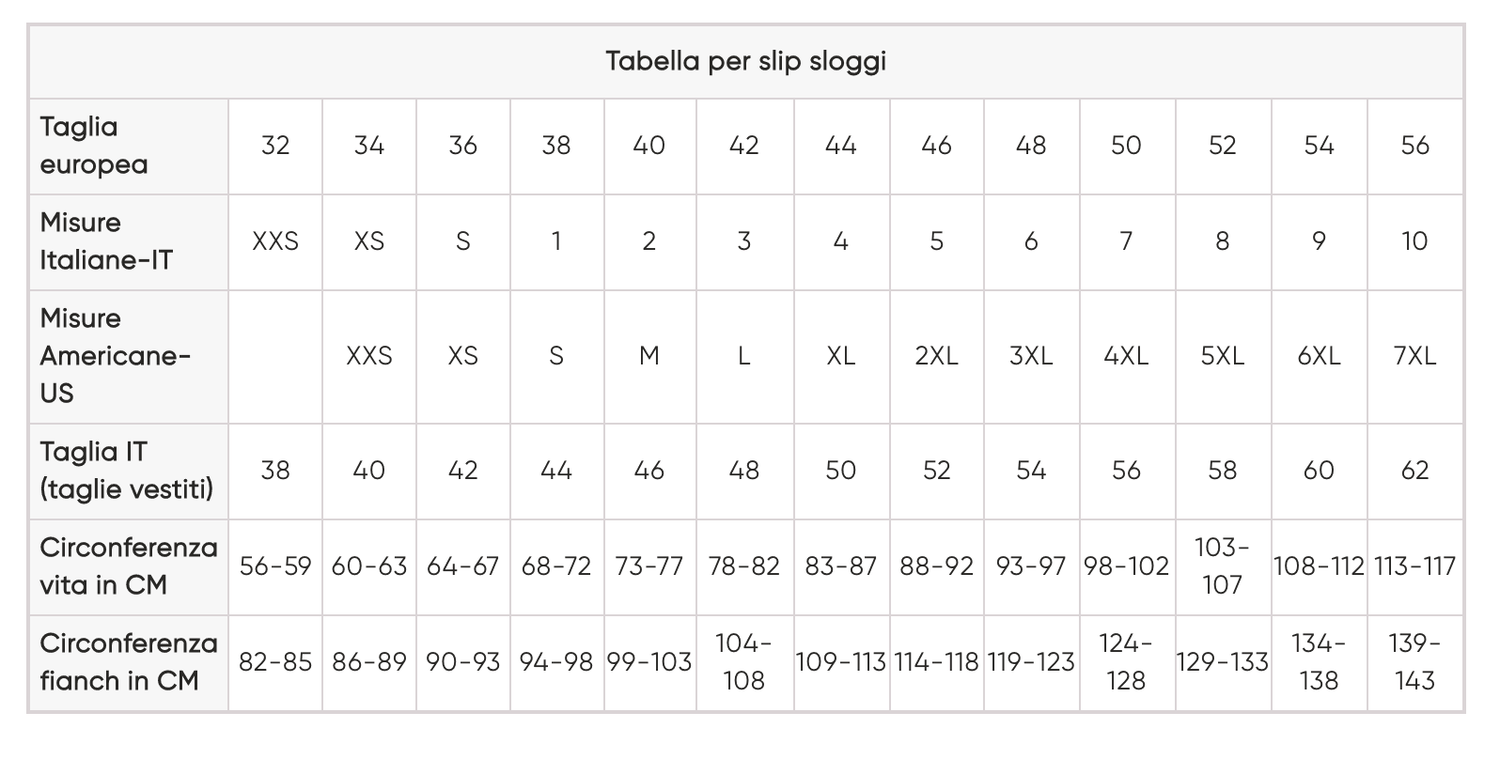Click the XXS cell in Italian sizes row
This screenshot has height=759, width=1500.
coord(275,242)
